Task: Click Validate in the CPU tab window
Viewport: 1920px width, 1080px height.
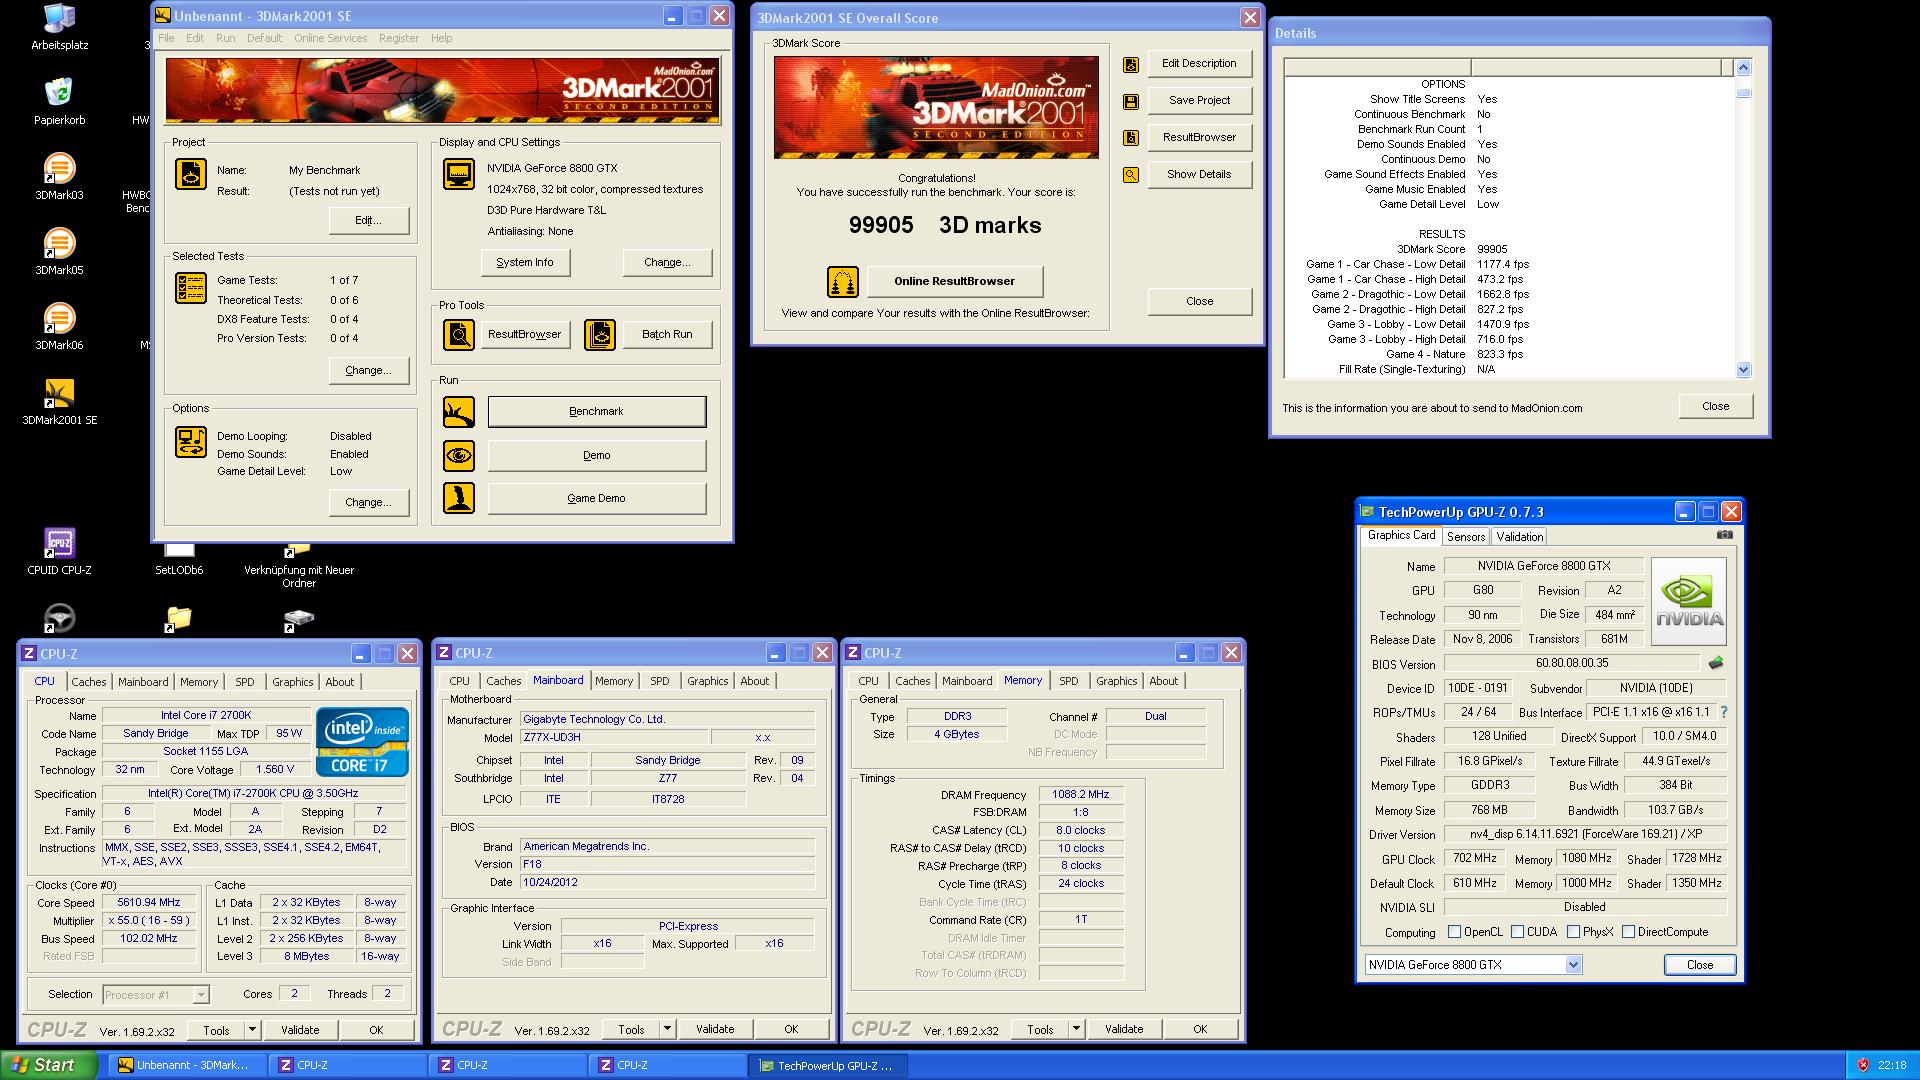Action: [x=300, y=1029]
